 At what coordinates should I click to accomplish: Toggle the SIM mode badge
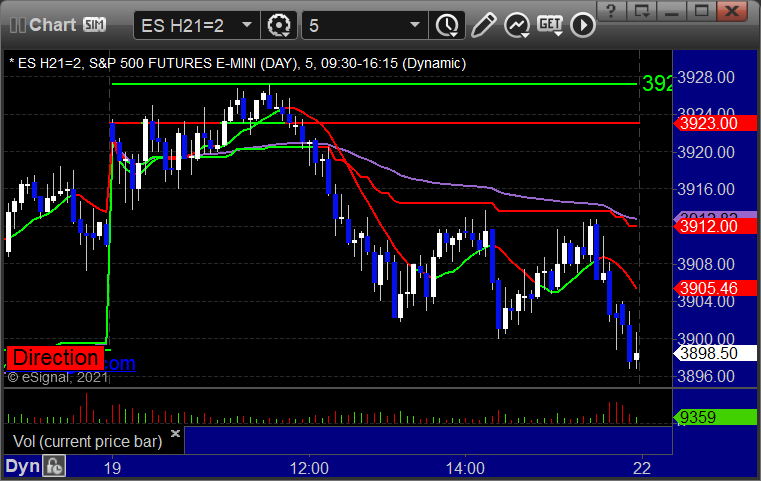coord(94,24)
